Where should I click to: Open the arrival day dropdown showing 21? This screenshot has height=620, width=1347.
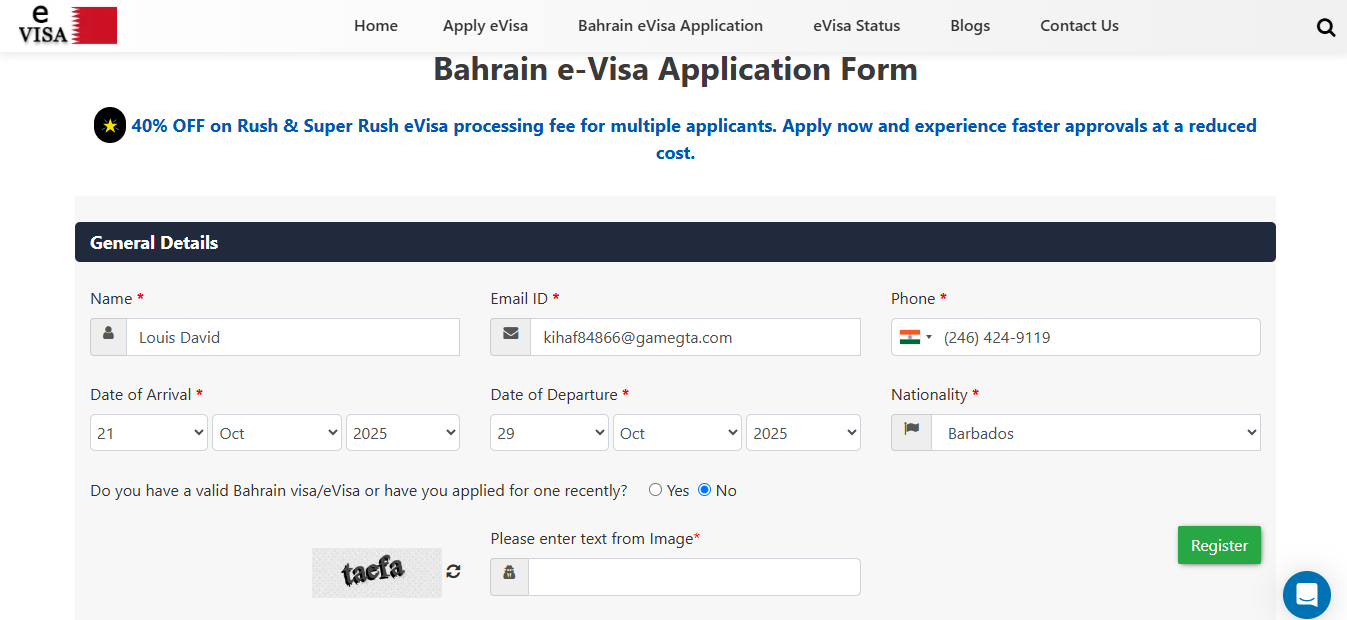(x=149, y=433)
